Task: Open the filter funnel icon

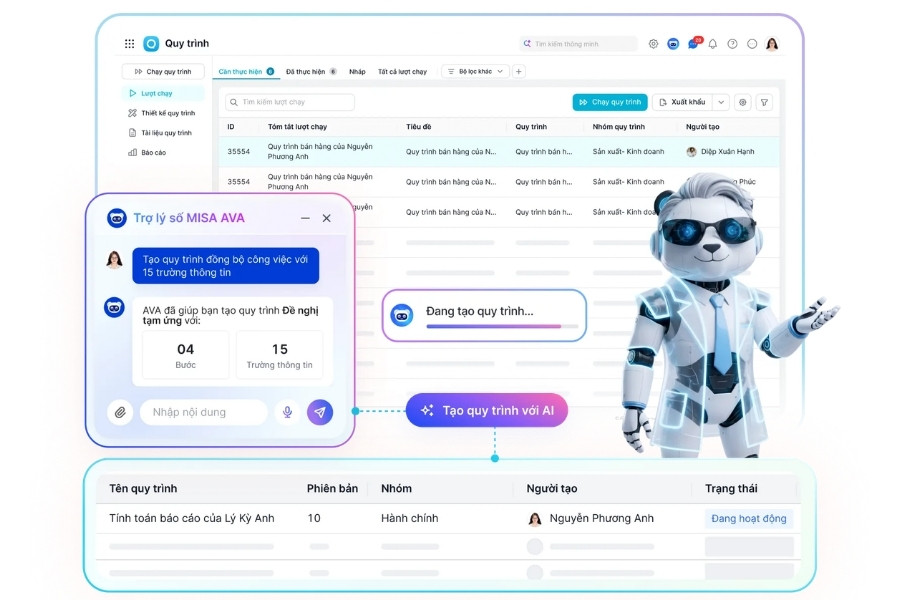Action: 764,102
